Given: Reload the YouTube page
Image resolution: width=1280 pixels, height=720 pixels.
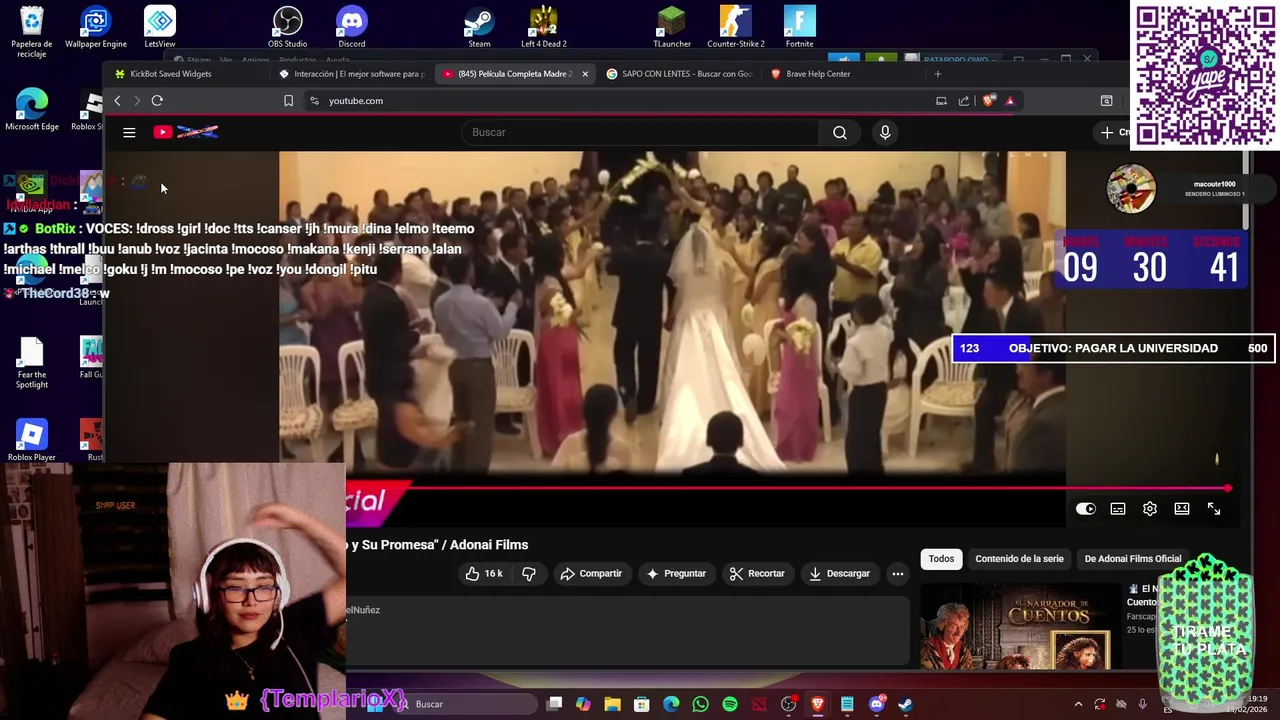Looking at the screenshot, I should coord(157,101).
